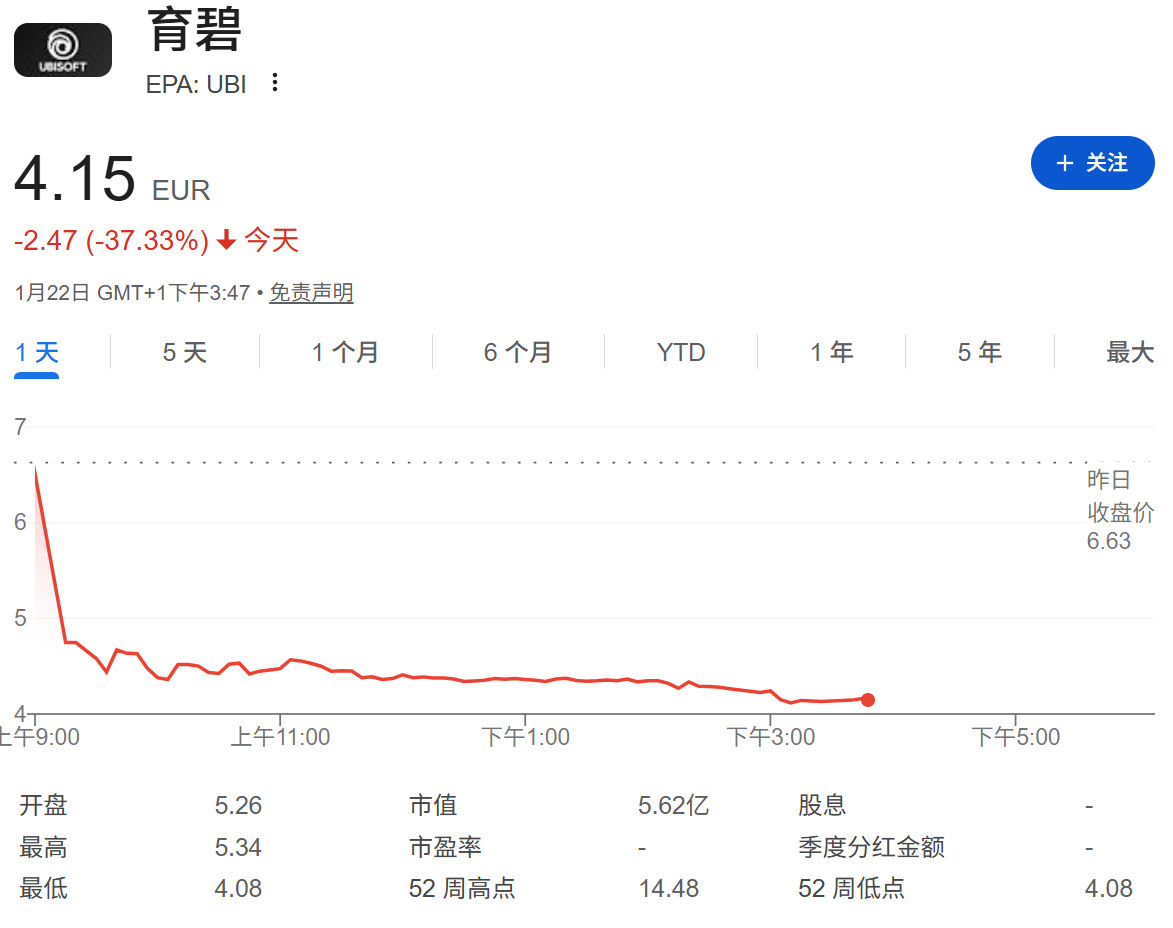1173x928 pixels.
Task: Click the 52 周低点 label
Action: 851,888
